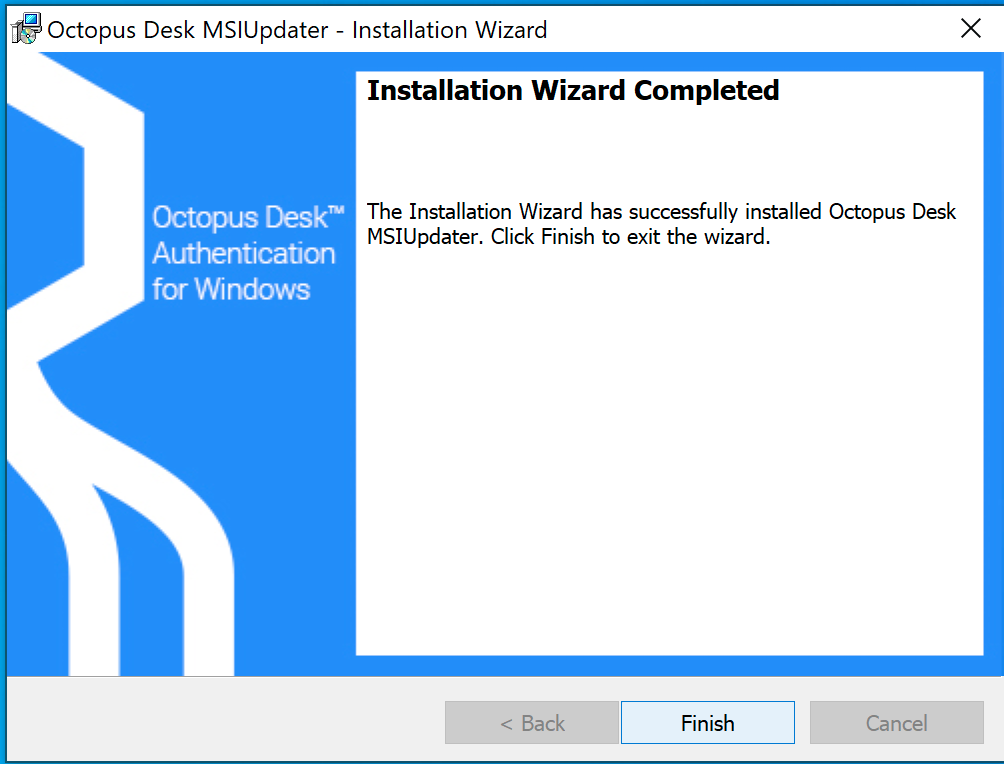Click the word MSIUpdater in message body
The image size is (1004, 764).
[423, 237]
